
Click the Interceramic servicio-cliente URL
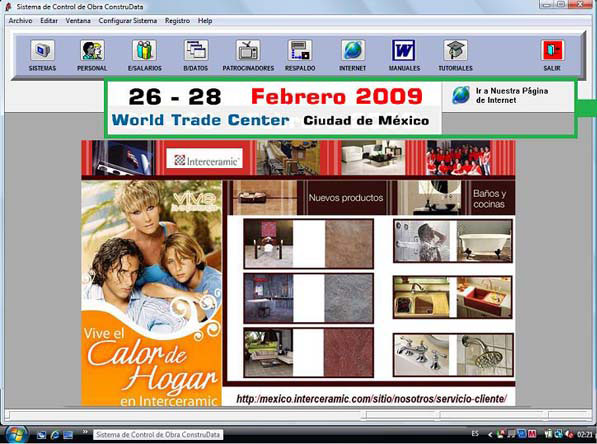pos(371,399)
